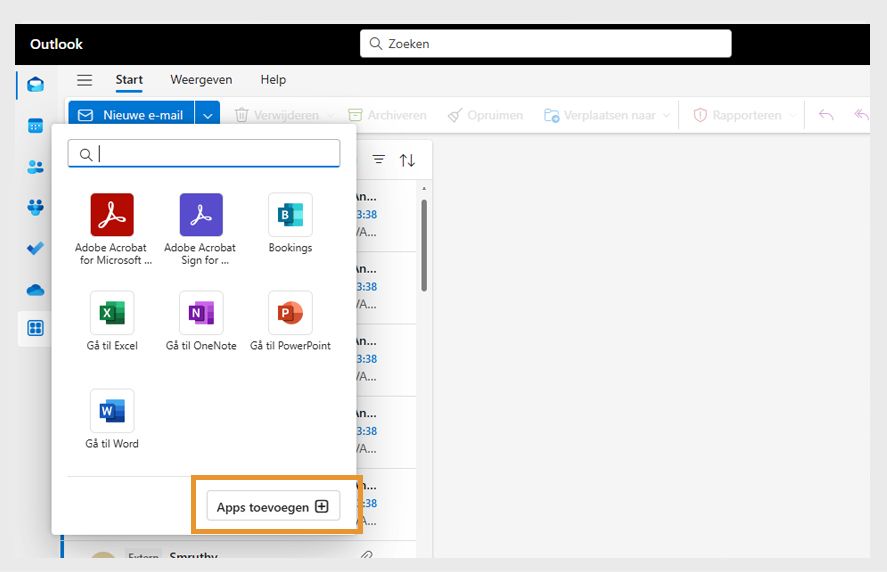
Task: Open the Calendar icon in sidebar
Action: [36, 125]
